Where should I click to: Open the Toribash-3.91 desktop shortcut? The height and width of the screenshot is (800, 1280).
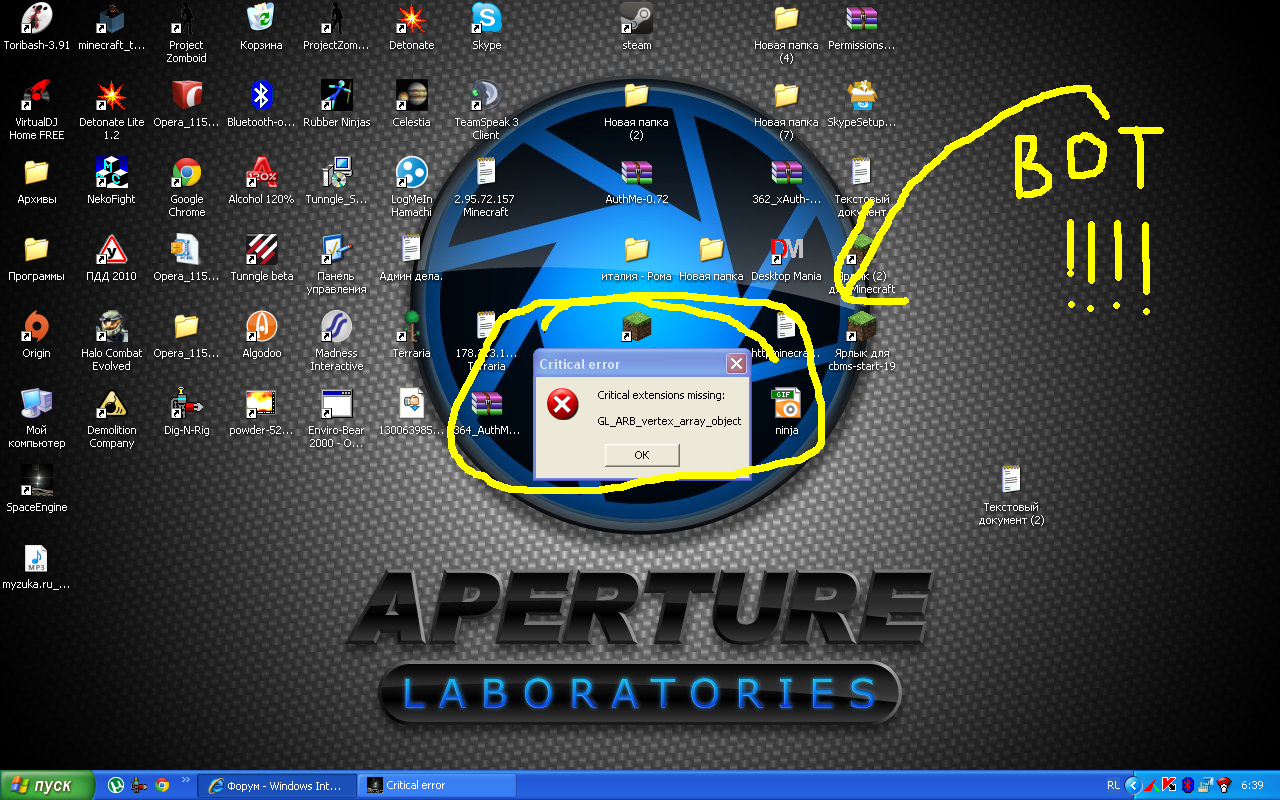click(37, 27)
